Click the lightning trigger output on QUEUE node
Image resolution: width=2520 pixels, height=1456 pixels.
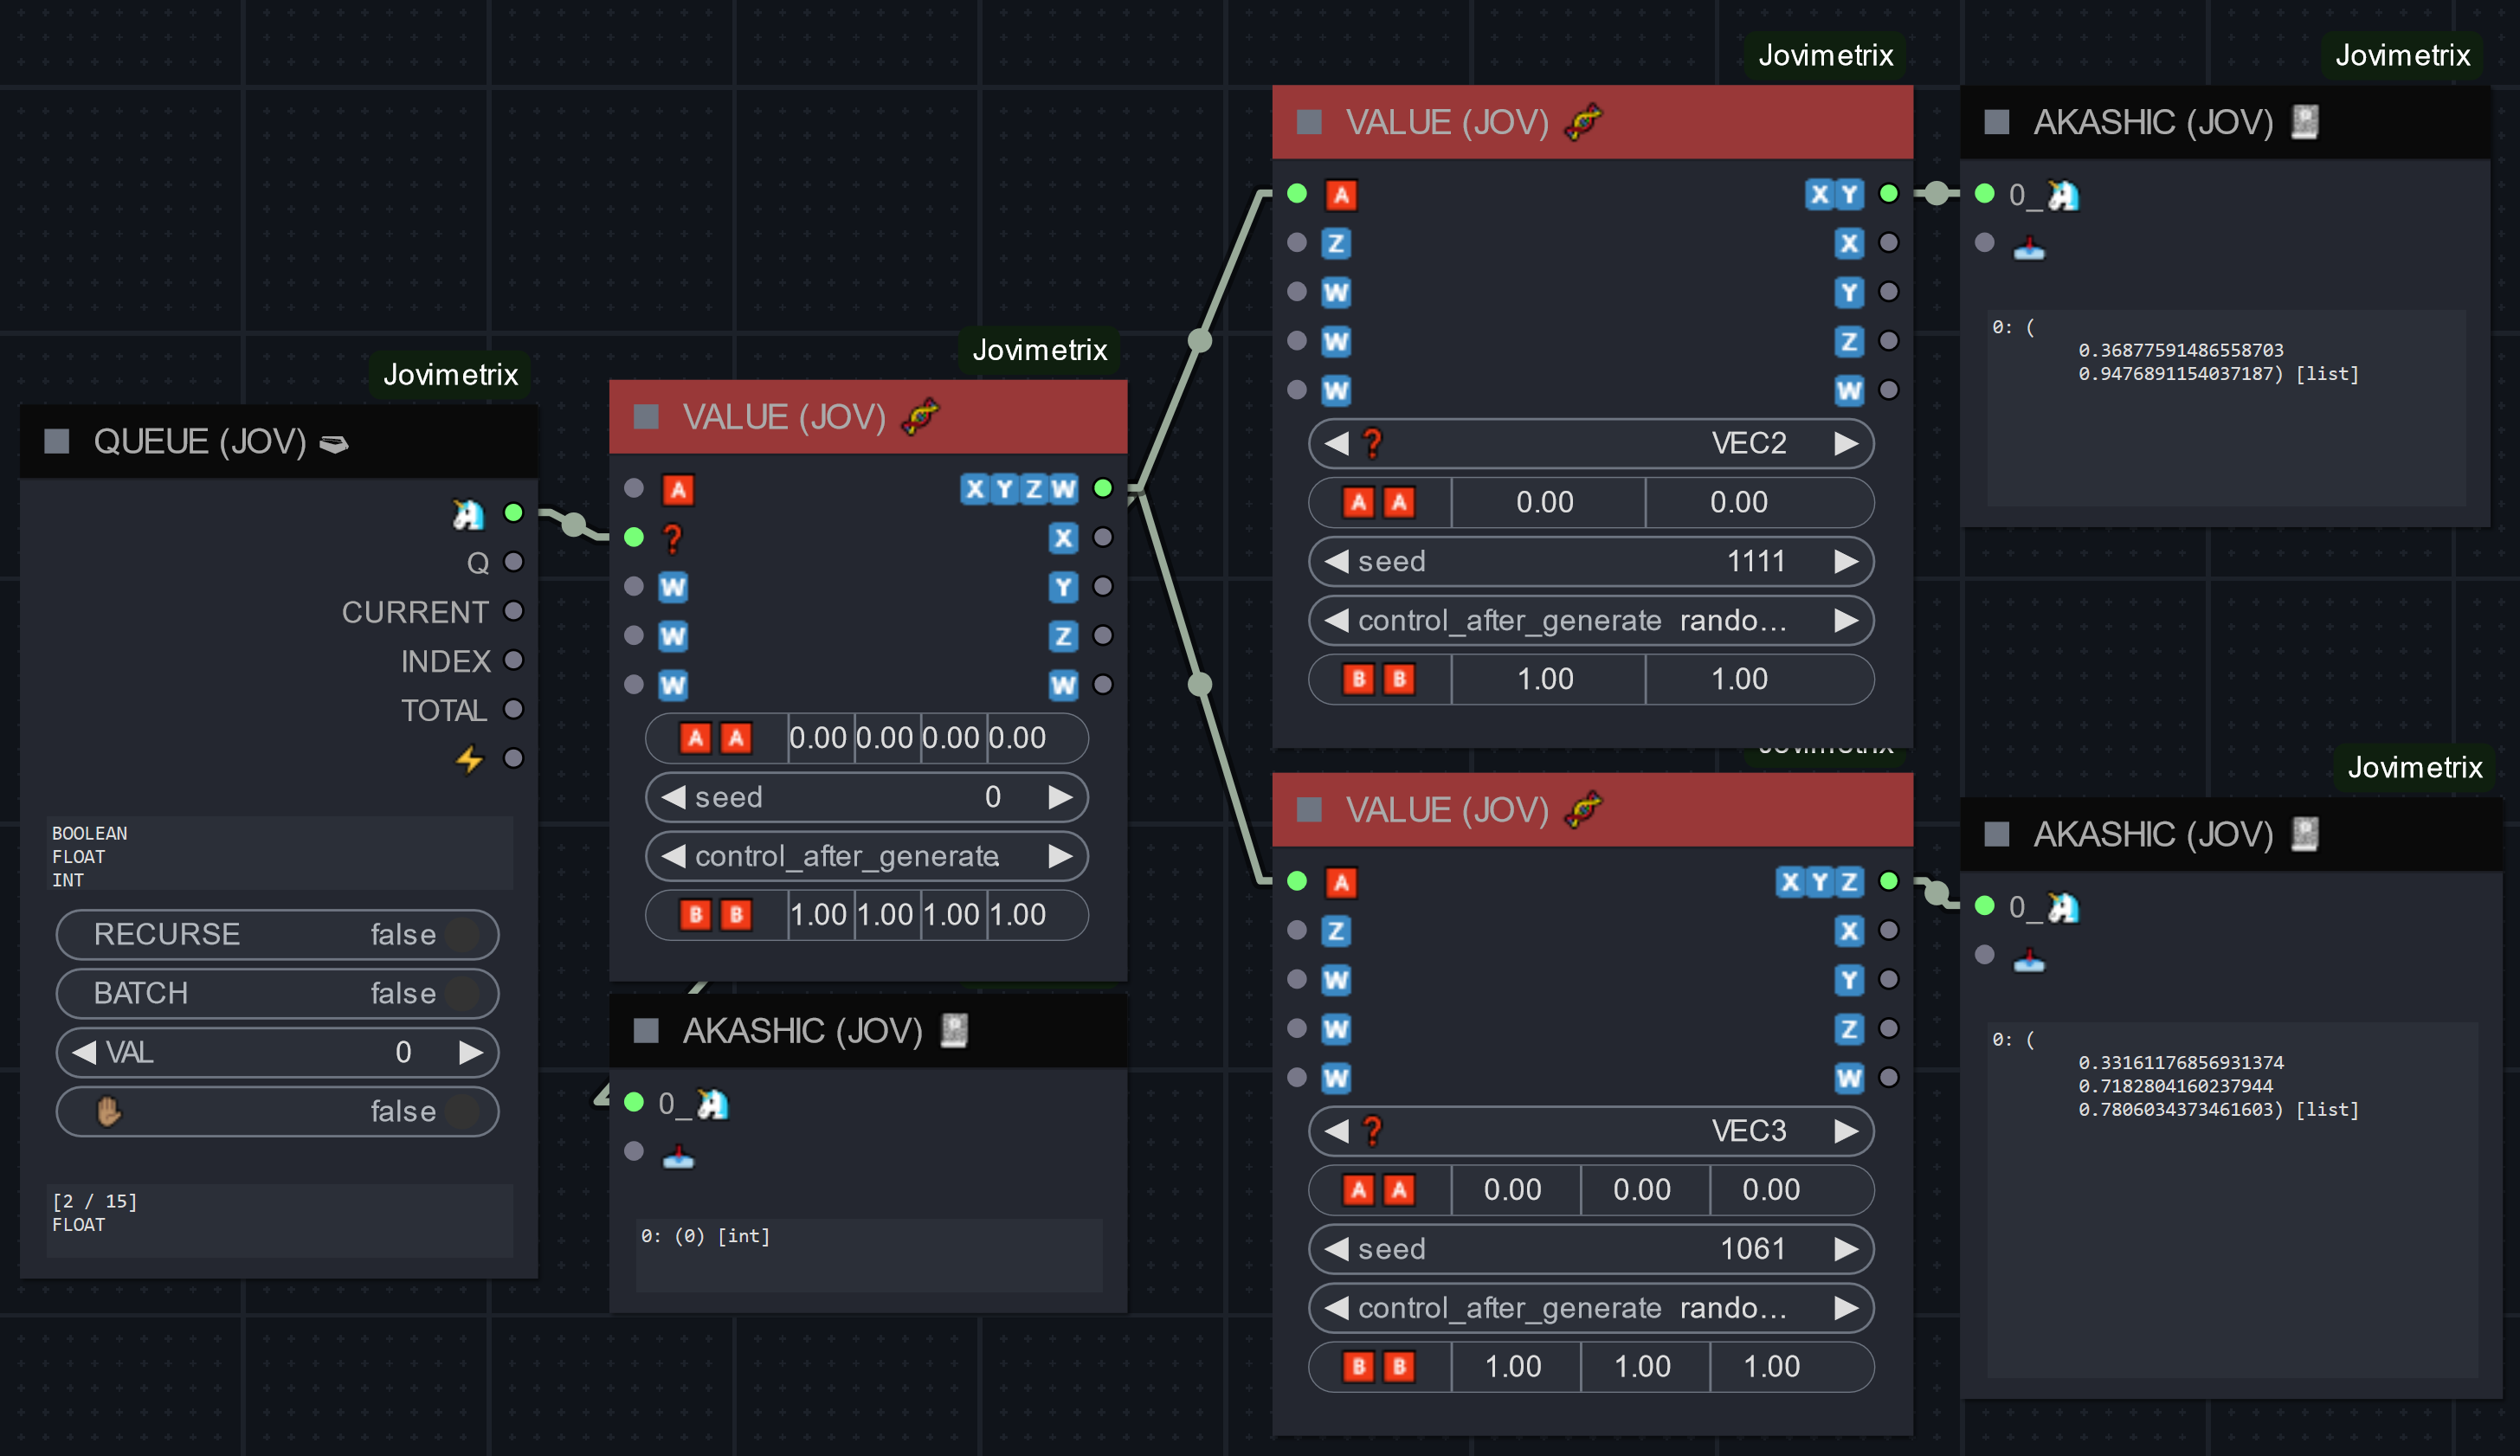pos(513,759)
